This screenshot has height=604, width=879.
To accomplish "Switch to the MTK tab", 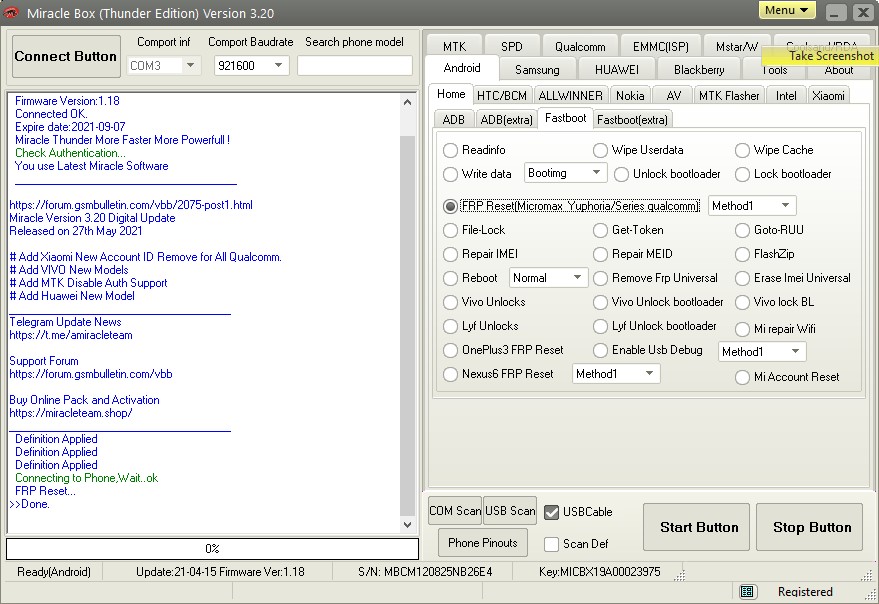I will click(x=454, y=47).
